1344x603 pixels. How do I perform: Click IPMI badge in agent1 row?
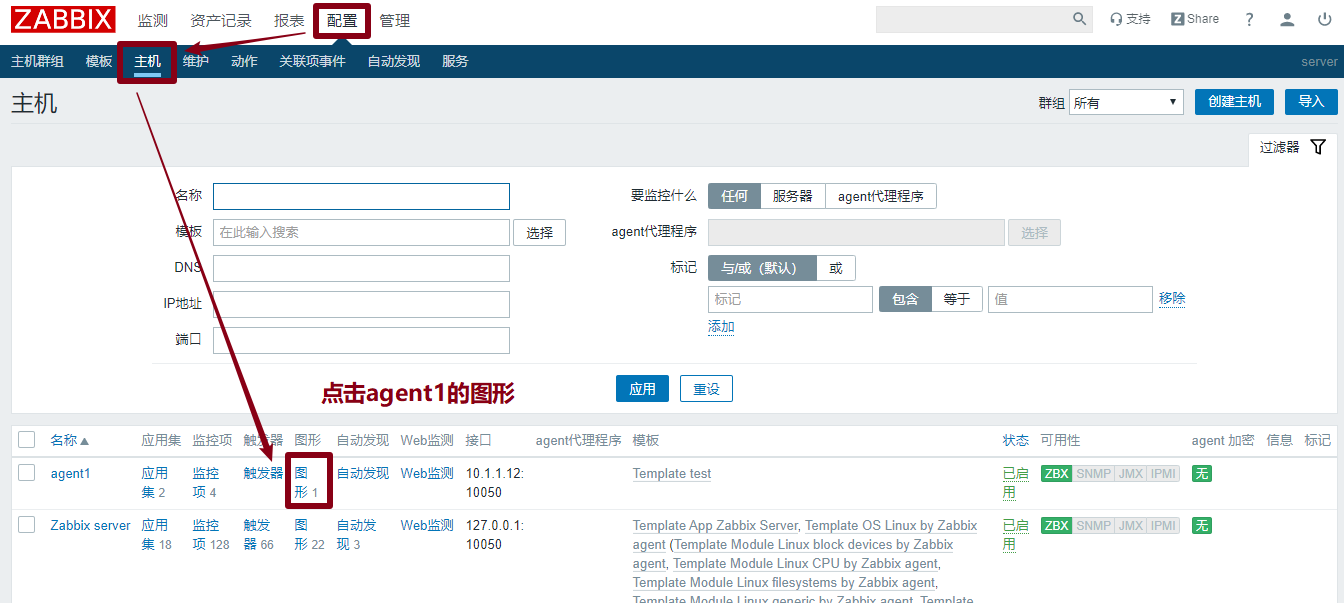[1163, 473]
